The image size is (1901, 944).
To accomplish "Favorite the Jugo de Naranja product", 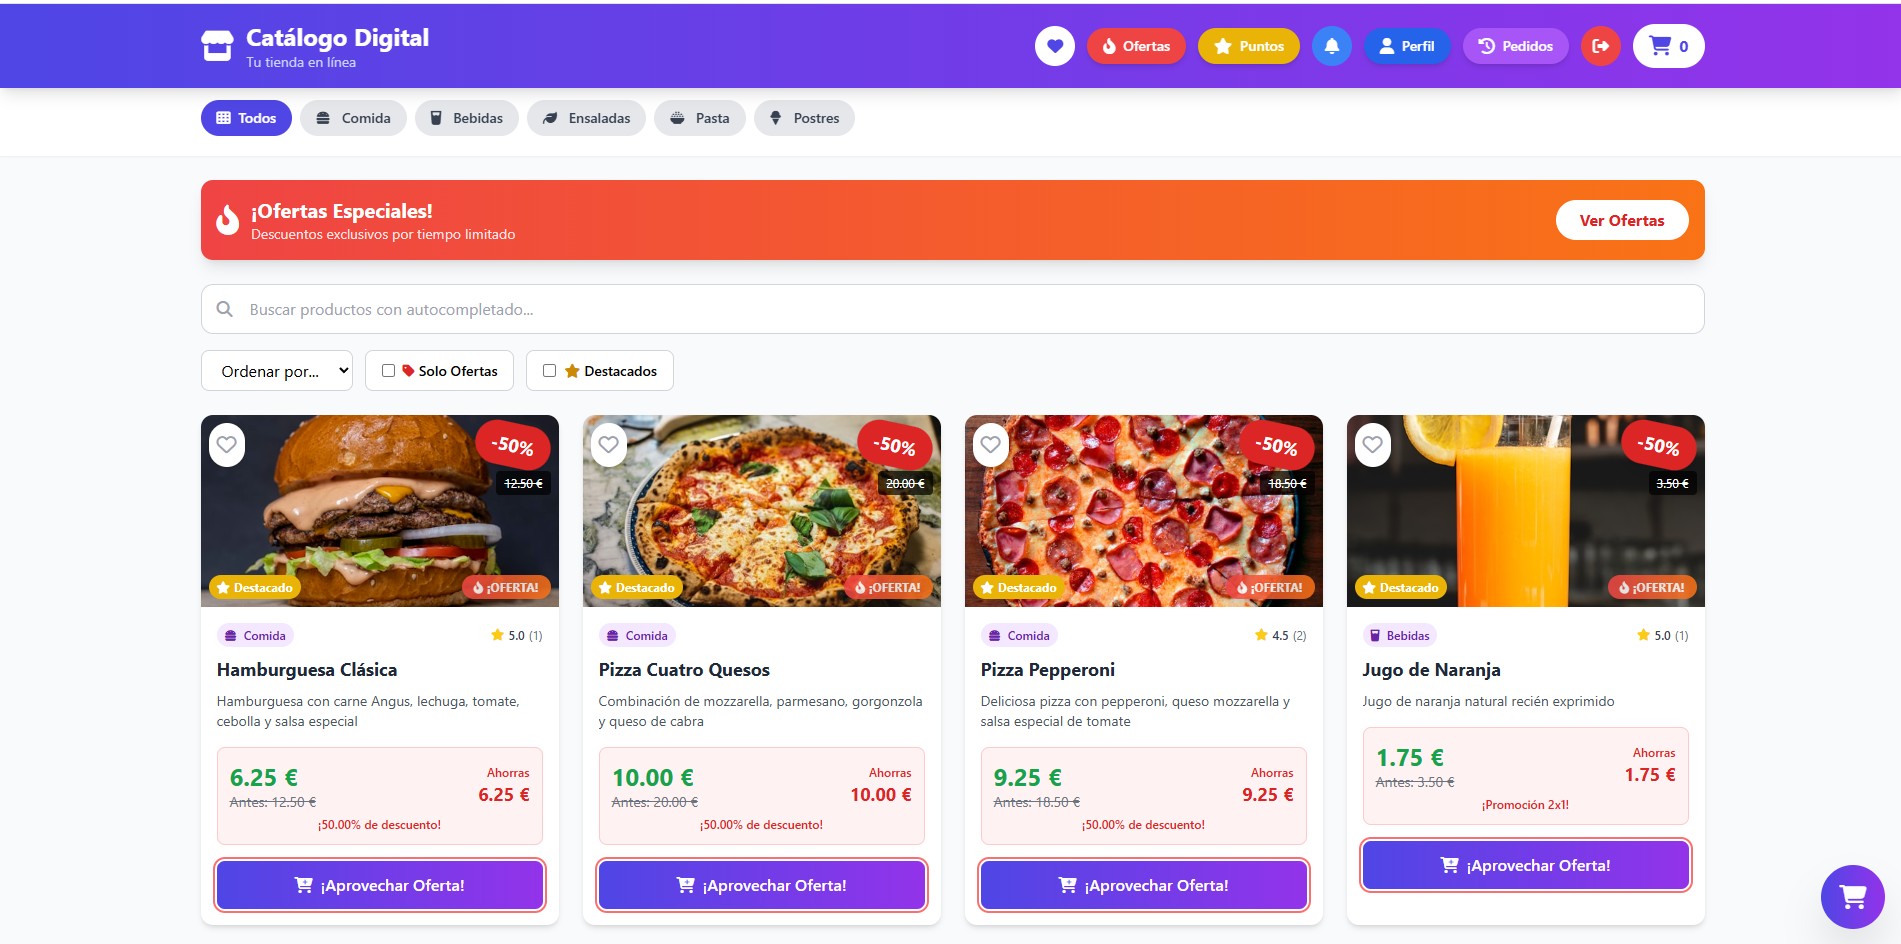I will coord(1372,445).
